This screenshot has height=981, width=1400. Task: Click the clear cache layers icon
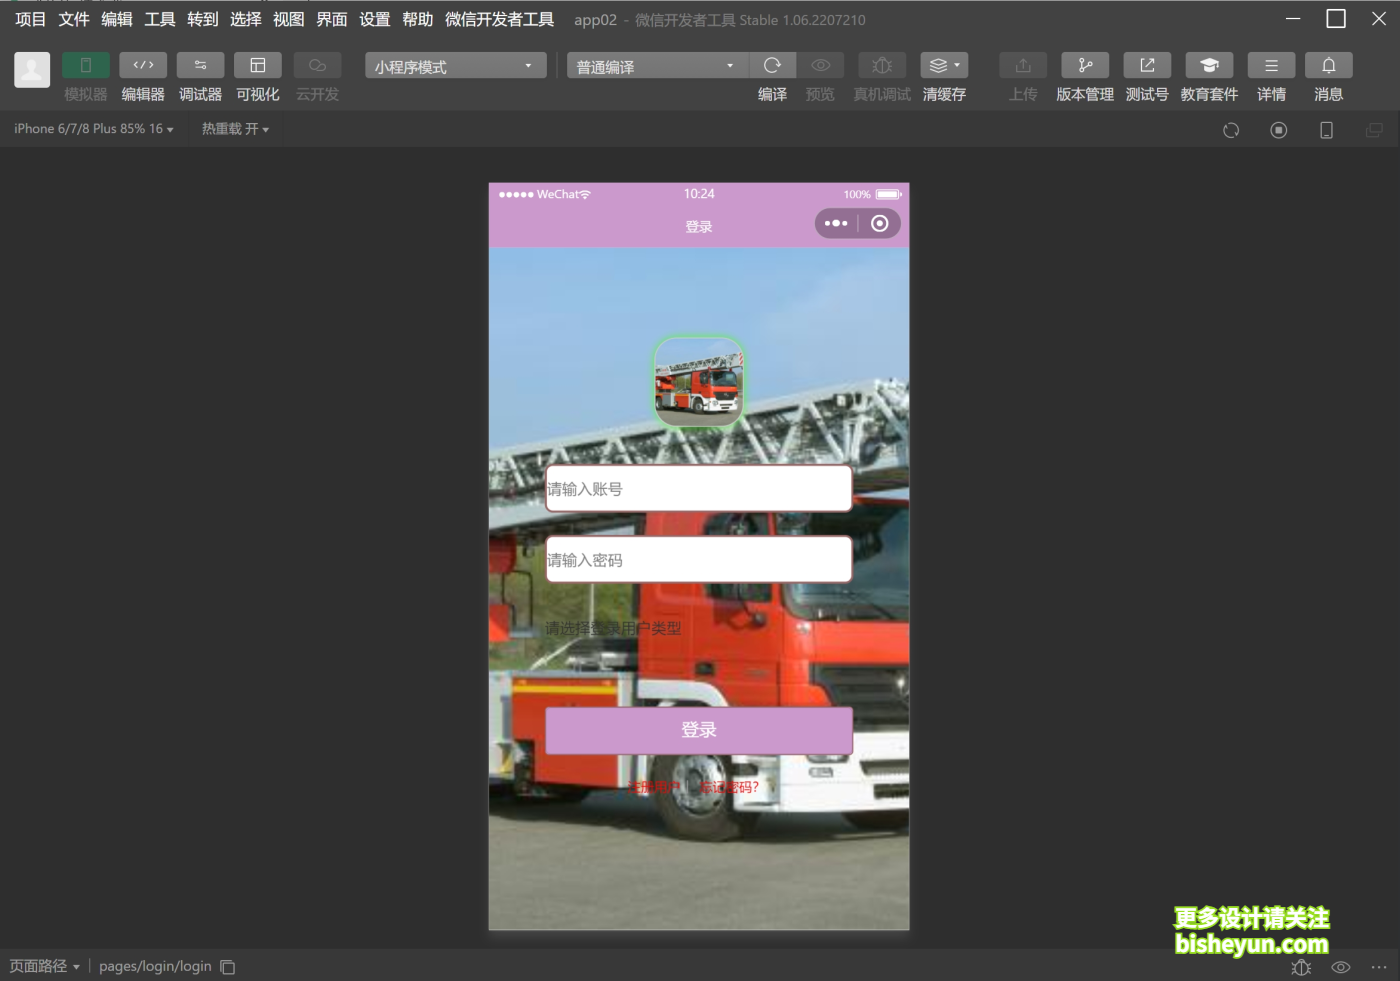coord(943,65)
